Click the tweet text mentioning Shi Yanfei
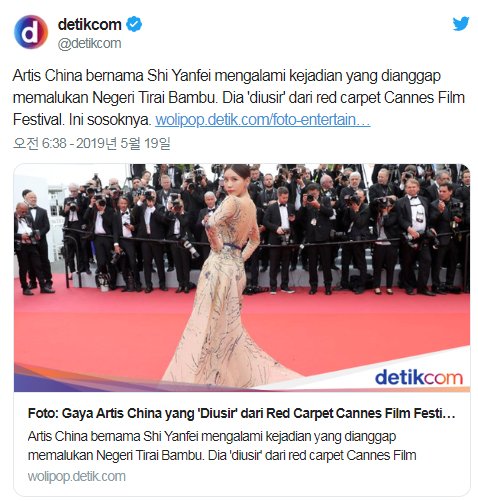The image size is (478, 501). point(238,98)
